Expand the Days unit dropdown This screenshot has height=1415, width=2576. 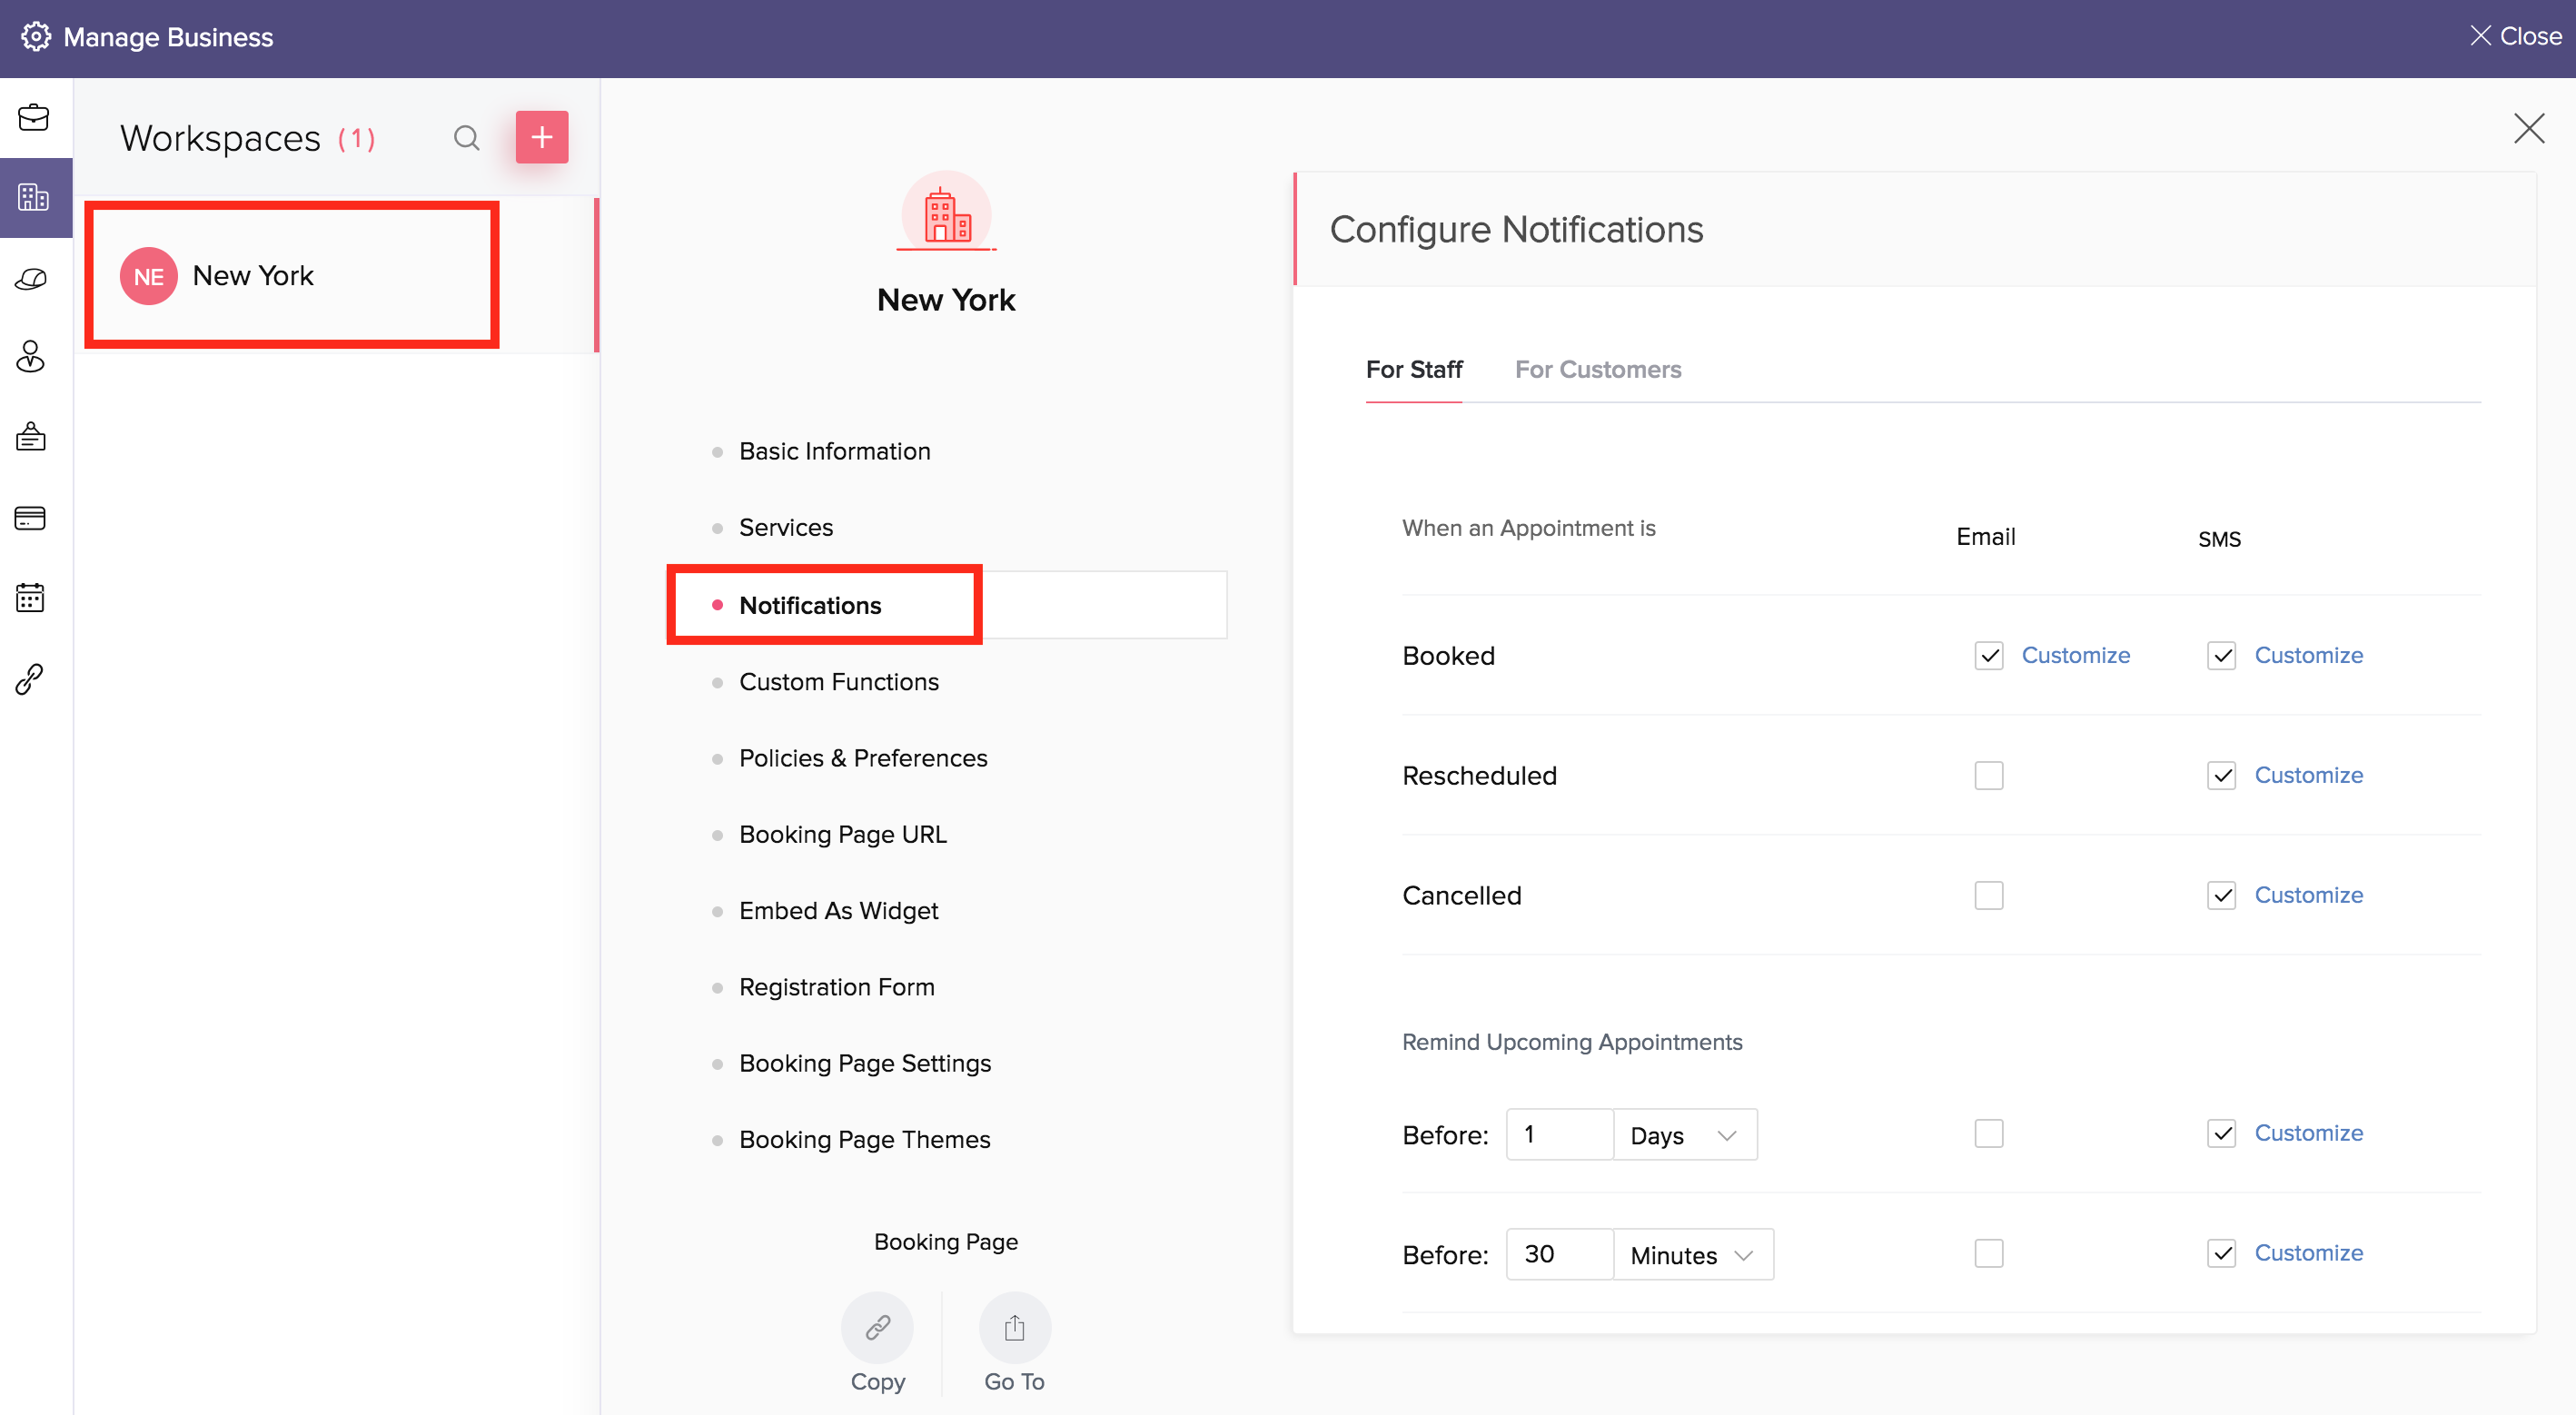1685,1135
